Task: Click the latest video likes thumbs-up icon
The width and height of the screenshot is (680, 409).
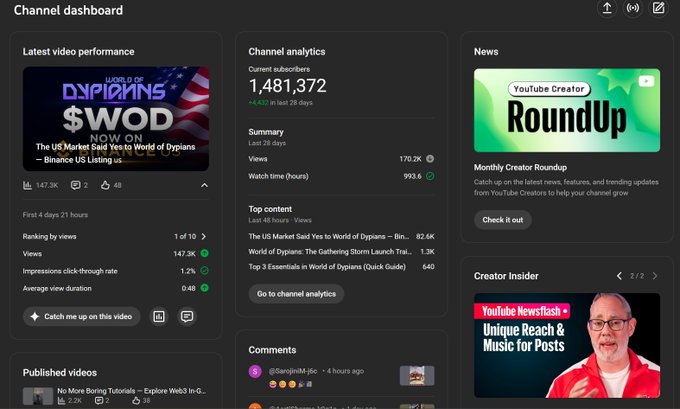Action: click(105, 185)
